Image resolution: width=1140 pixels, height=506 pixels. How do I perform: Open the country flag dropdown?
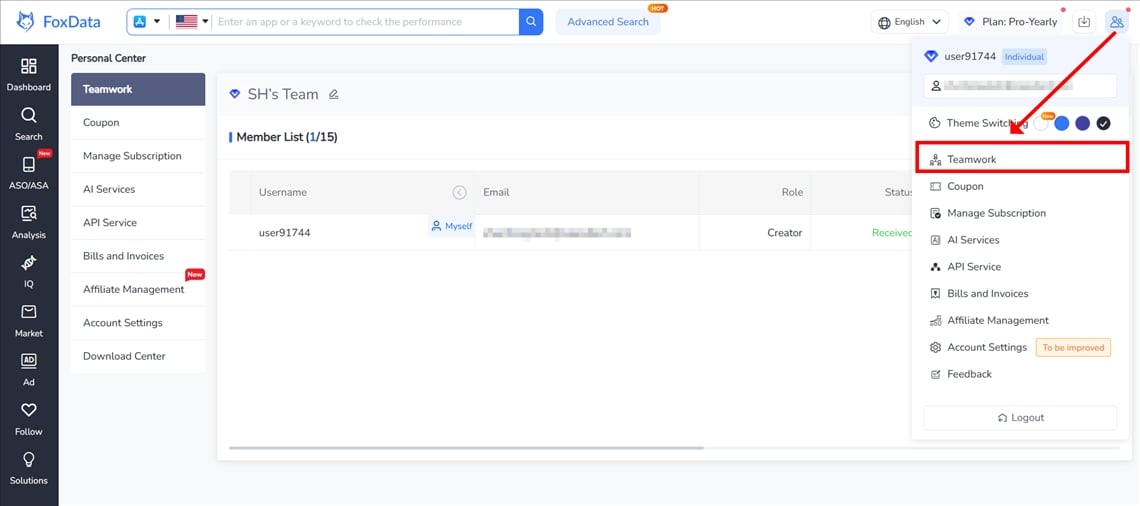tap(192, 22)
